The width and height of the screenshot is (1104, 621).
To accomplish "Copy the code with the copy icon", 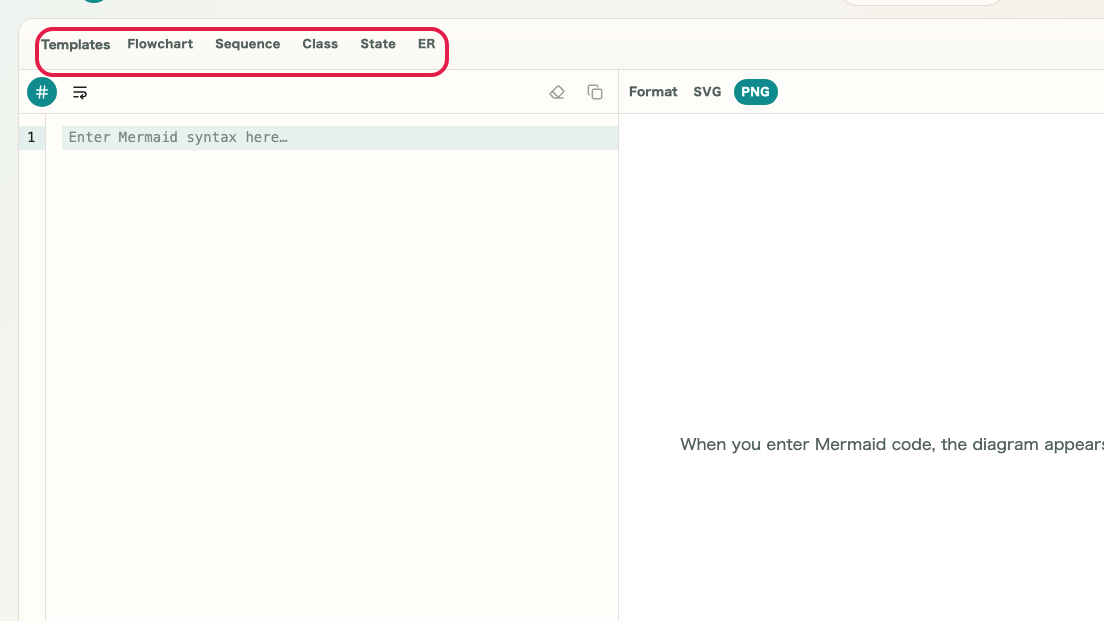I will click(x=595, y=92).
